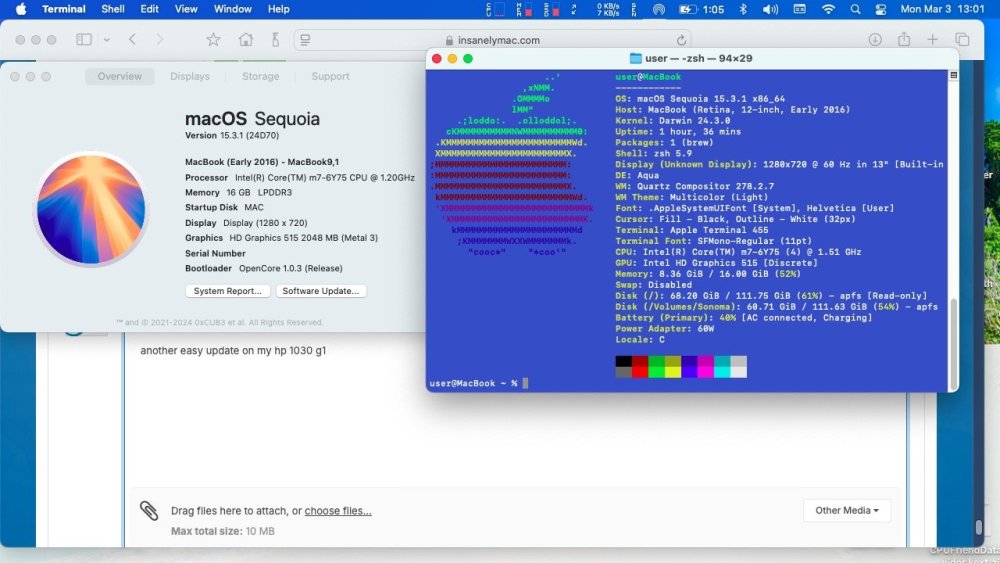The image size is (1000, 563).
Task: Click the folder icon in Terminal title
Action: (635, 58)
